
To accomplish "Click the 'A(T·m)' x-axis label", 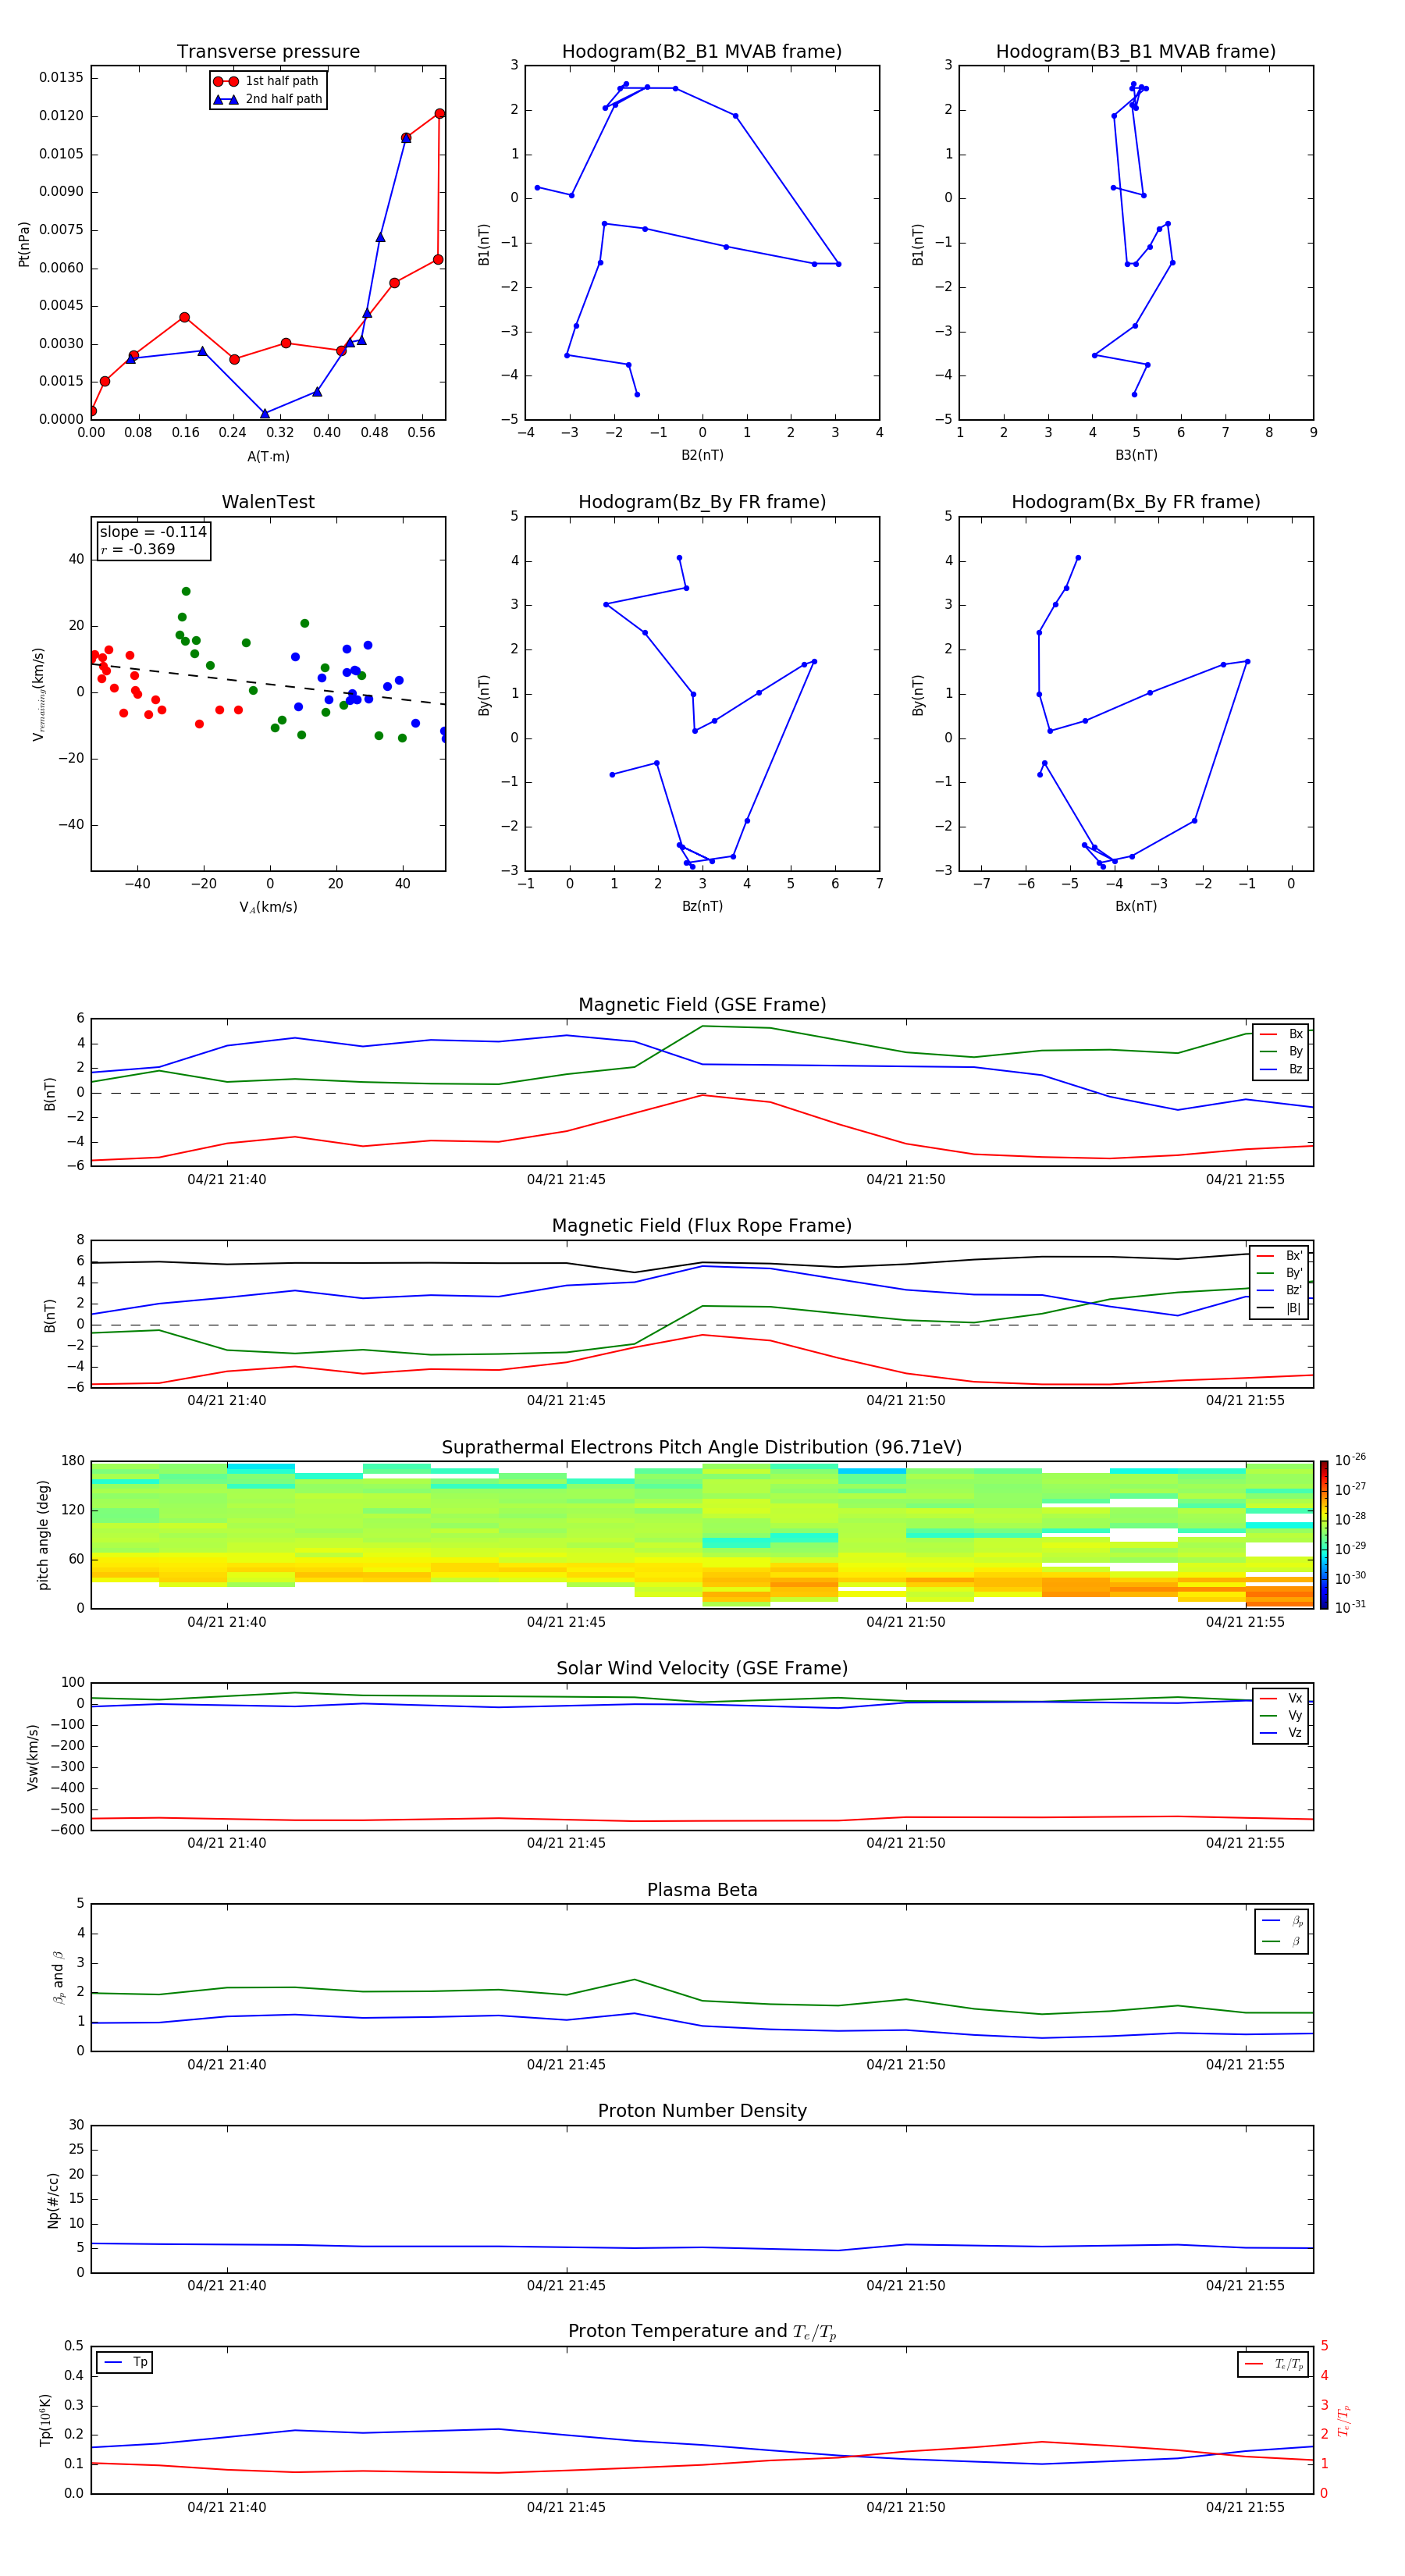I will [268, 457].
